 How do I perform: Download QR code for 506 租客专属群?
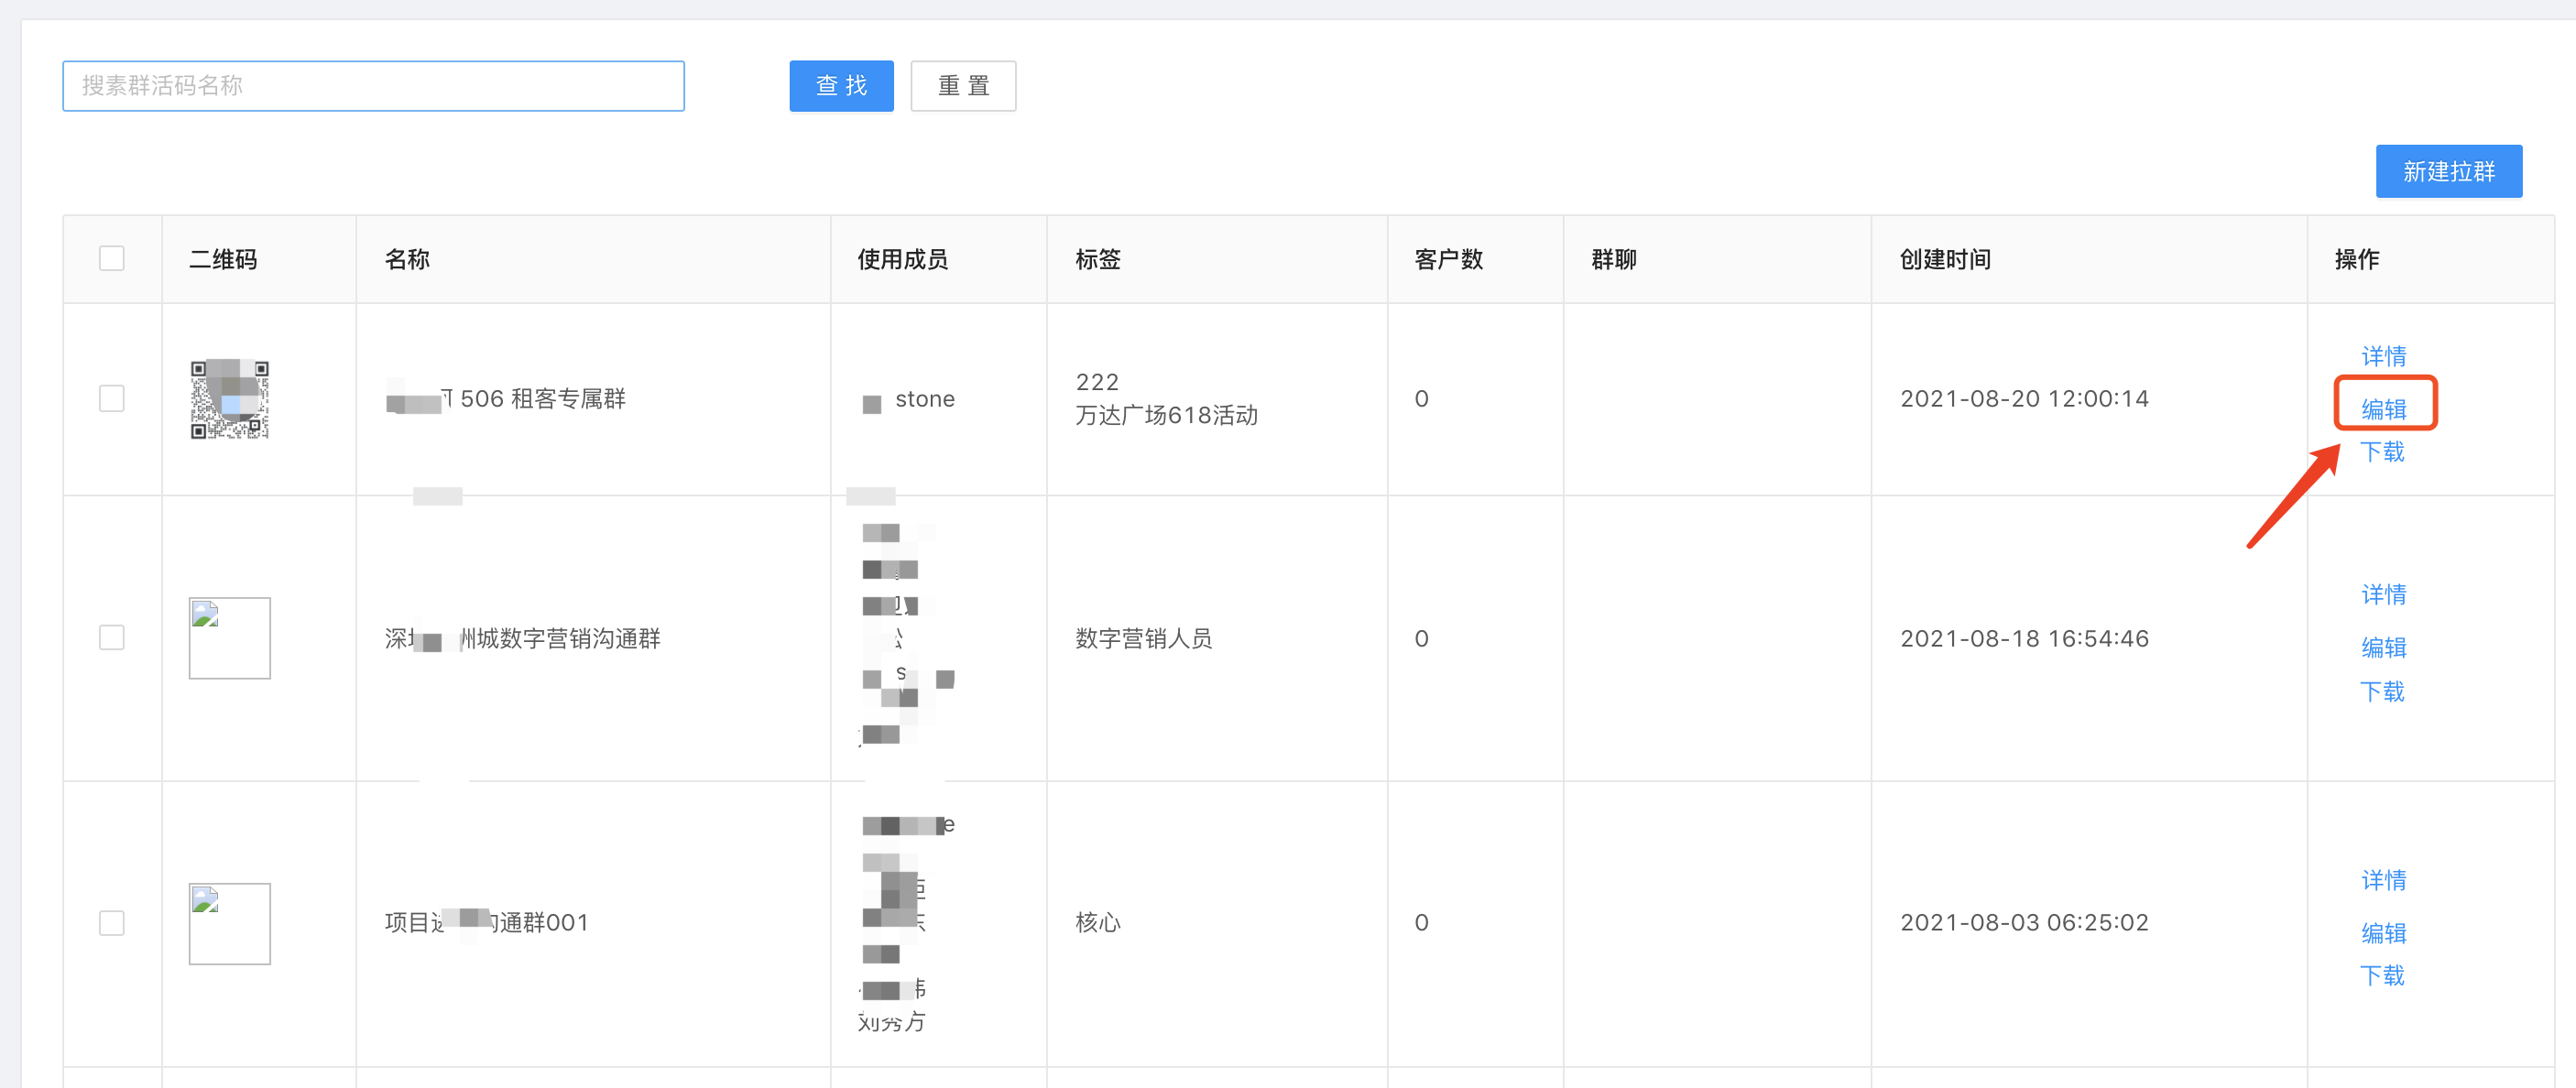2382,452
